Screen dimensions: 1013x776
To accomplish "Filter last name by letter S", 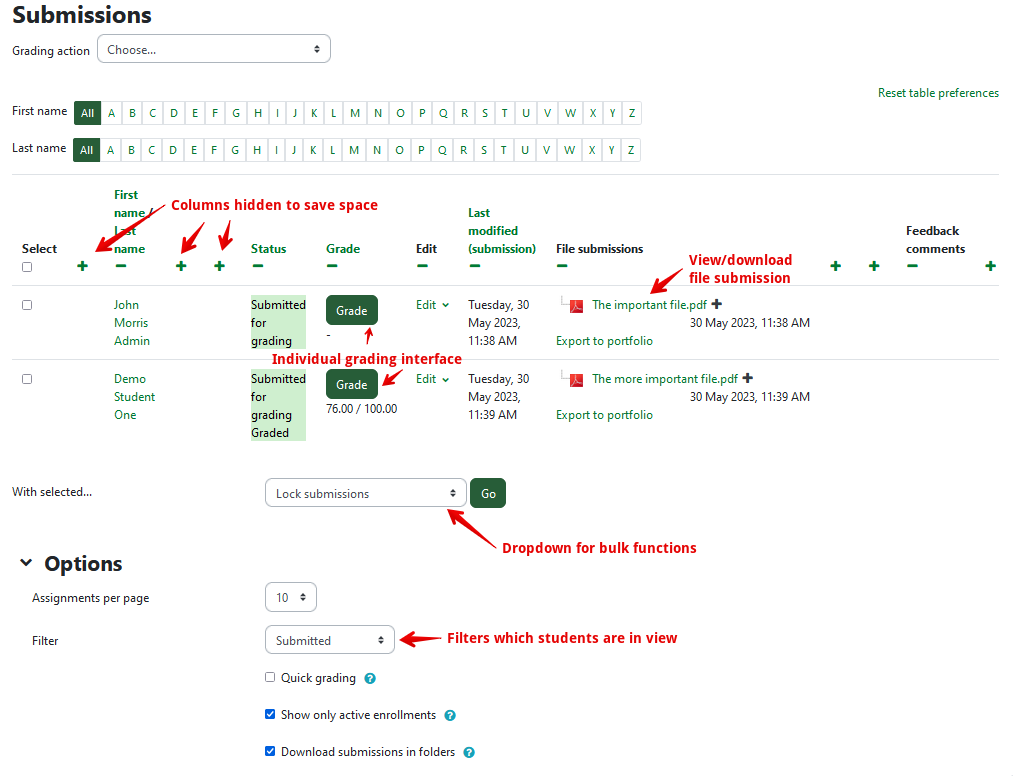I will [483, 150].
